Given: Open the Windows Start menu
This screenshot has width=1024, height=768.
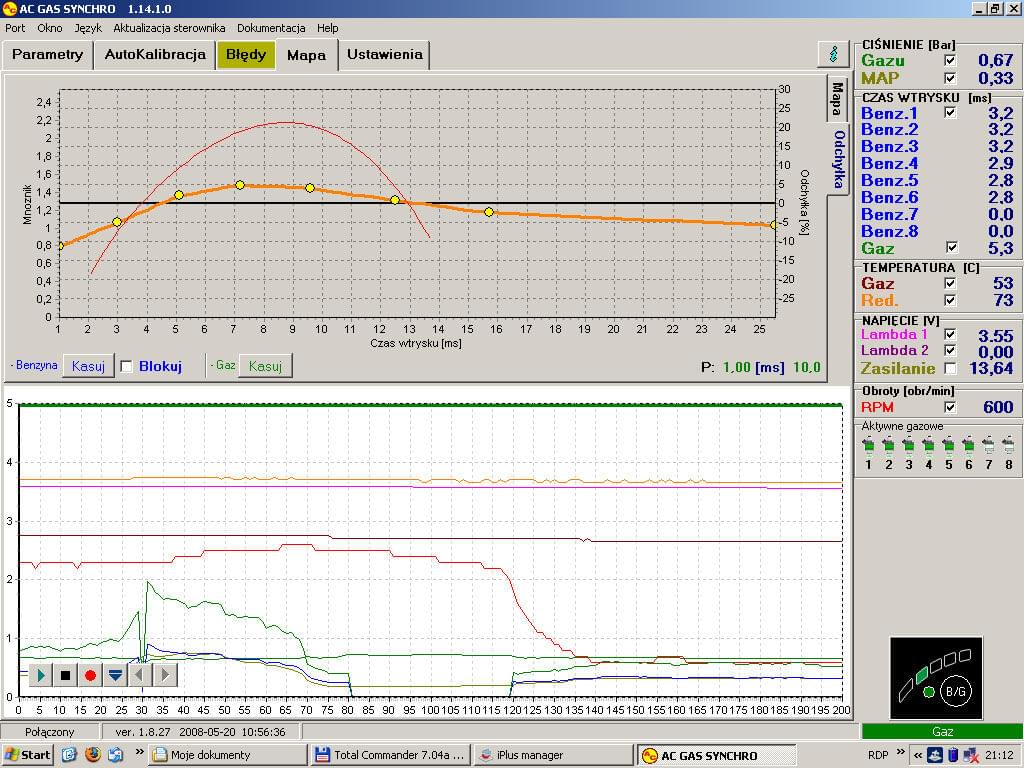Looking at the screenshot, I should click(x=27, y=755).
